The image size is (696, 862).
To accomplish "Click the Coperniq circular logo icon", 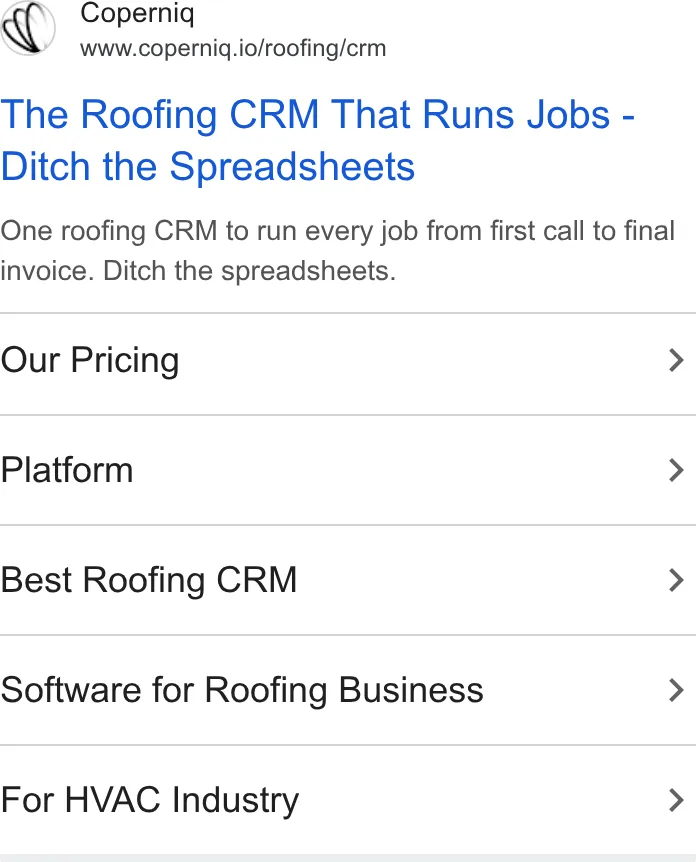I will (x=27, y=27).
